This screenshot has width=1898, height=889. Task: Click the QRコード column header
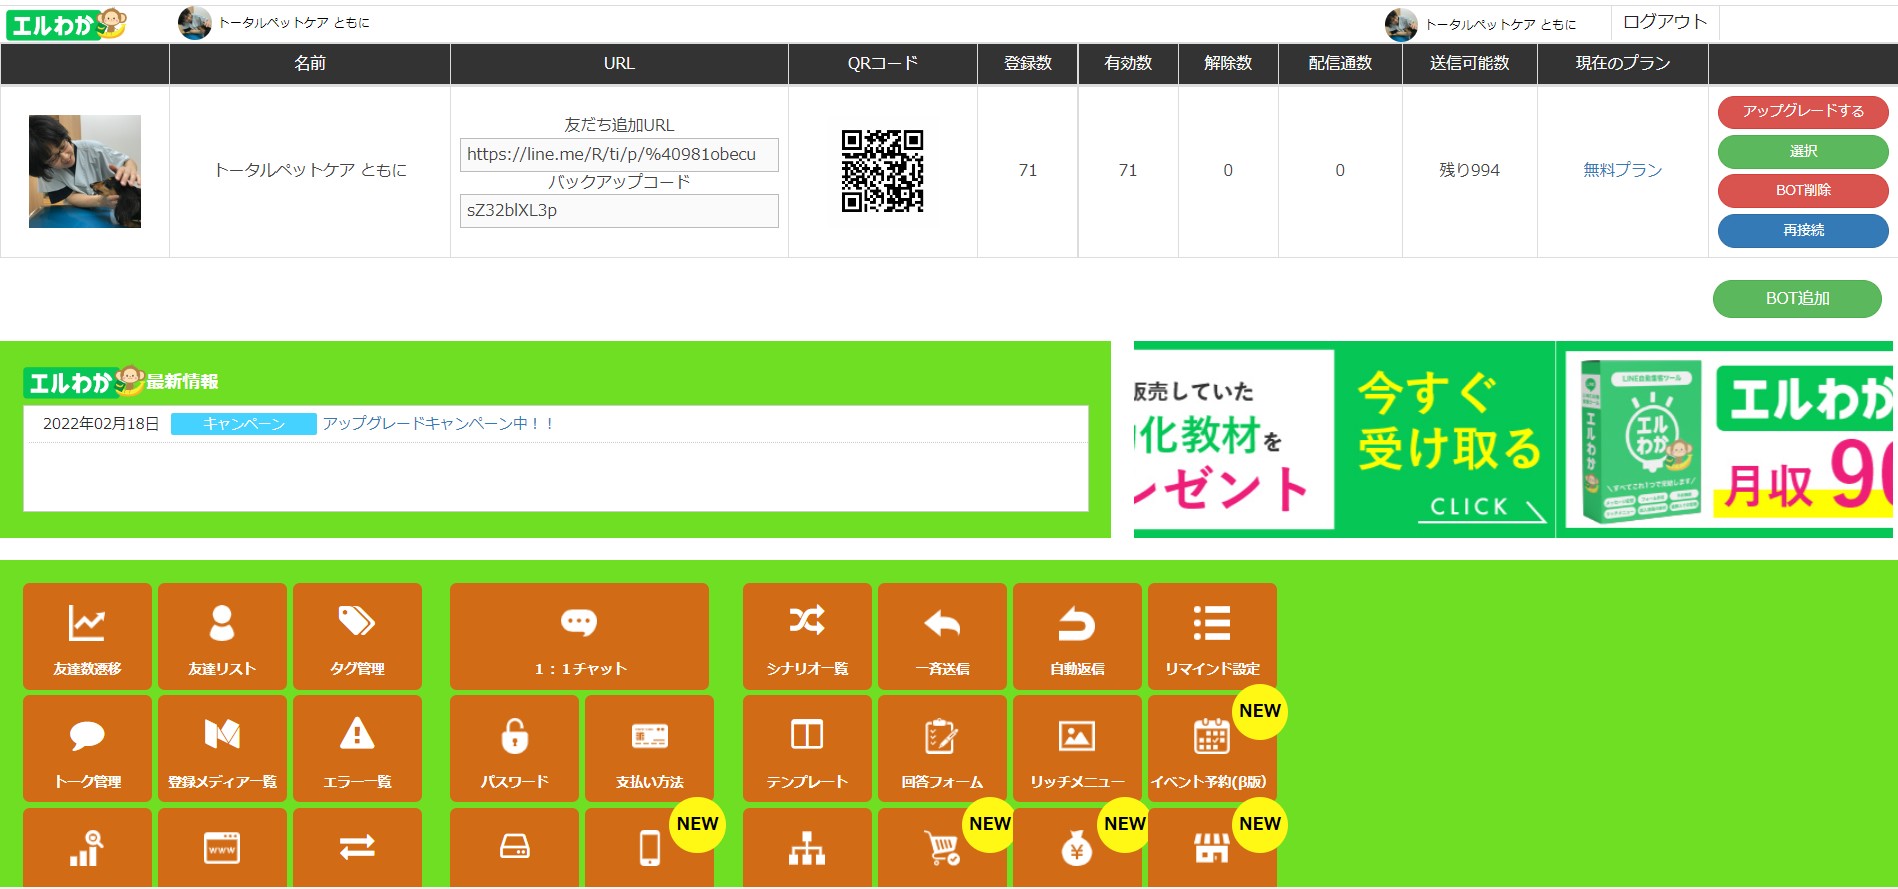coord(883,63)
